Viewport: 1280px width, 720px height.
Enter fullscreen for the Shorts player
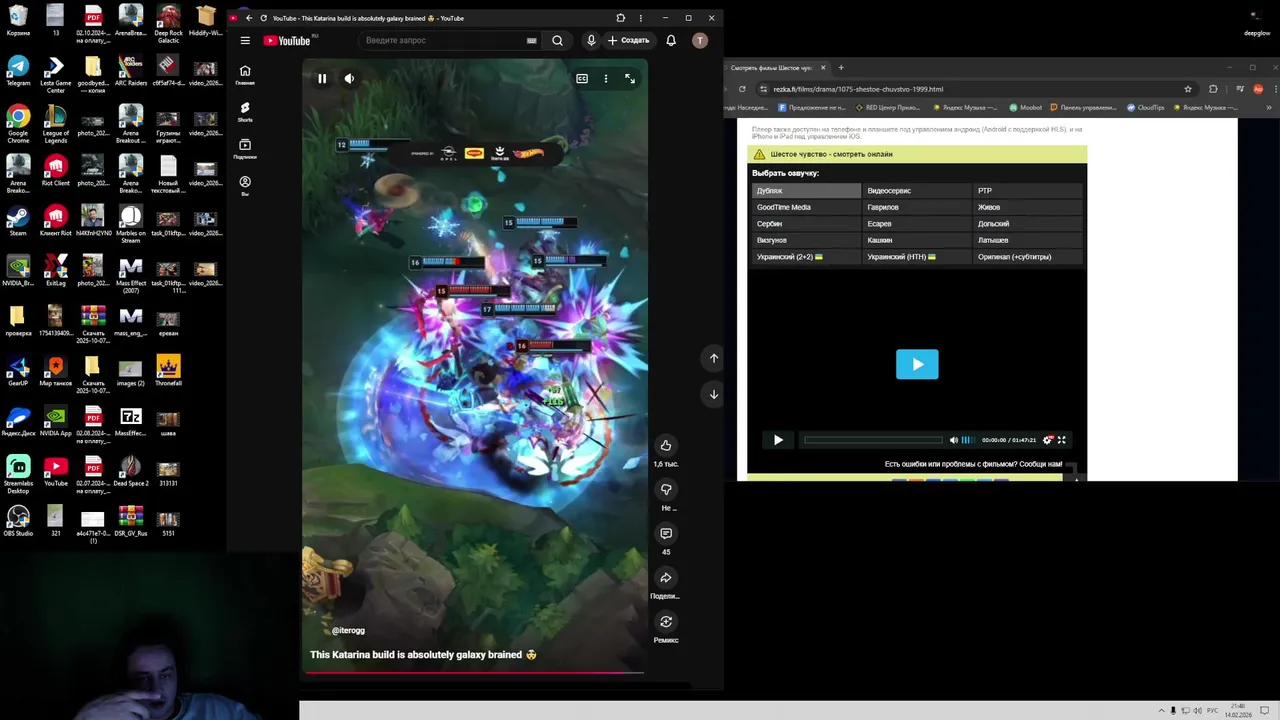630,78
